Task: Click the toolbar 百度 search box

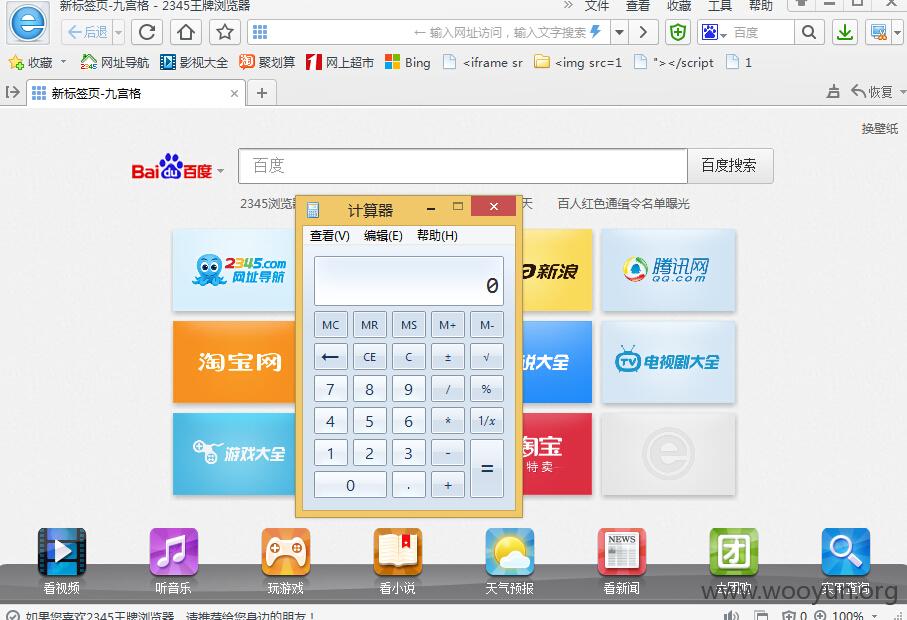Action: [761, 32]
